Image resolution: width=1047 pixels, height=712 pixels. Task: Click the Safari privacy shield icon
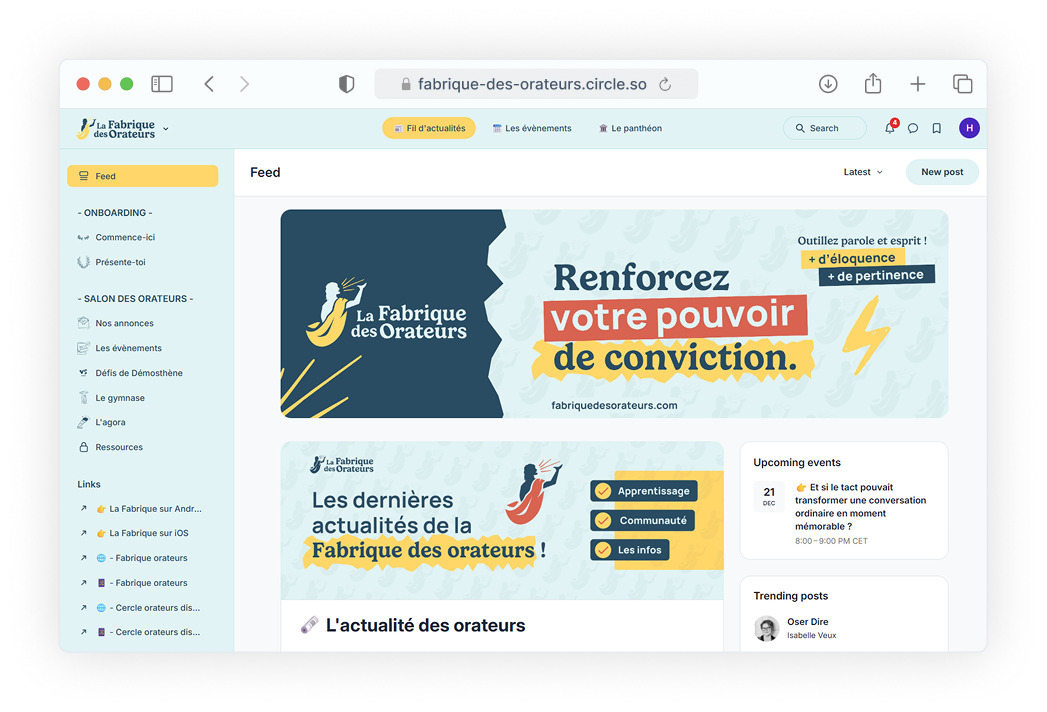tap(347, 84)
